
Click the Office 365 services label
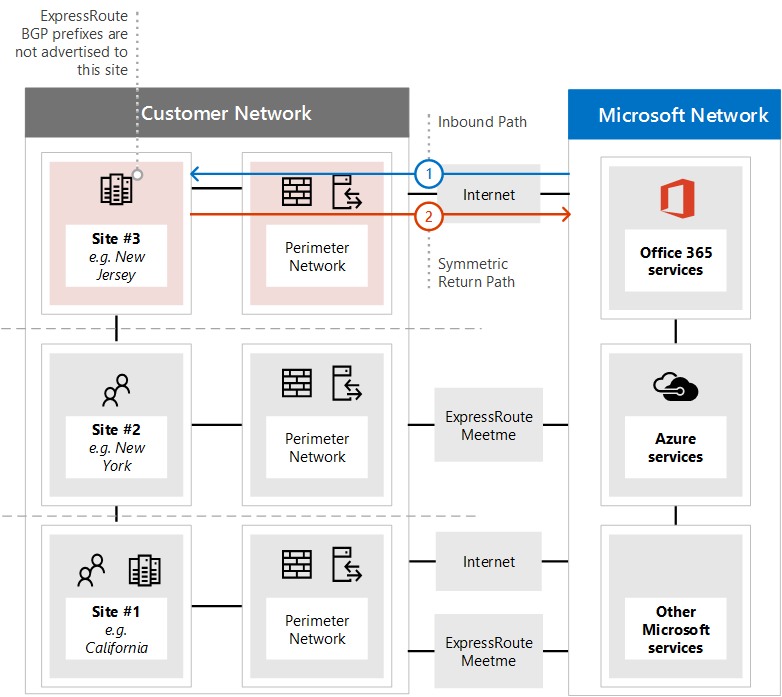(676, 261)
